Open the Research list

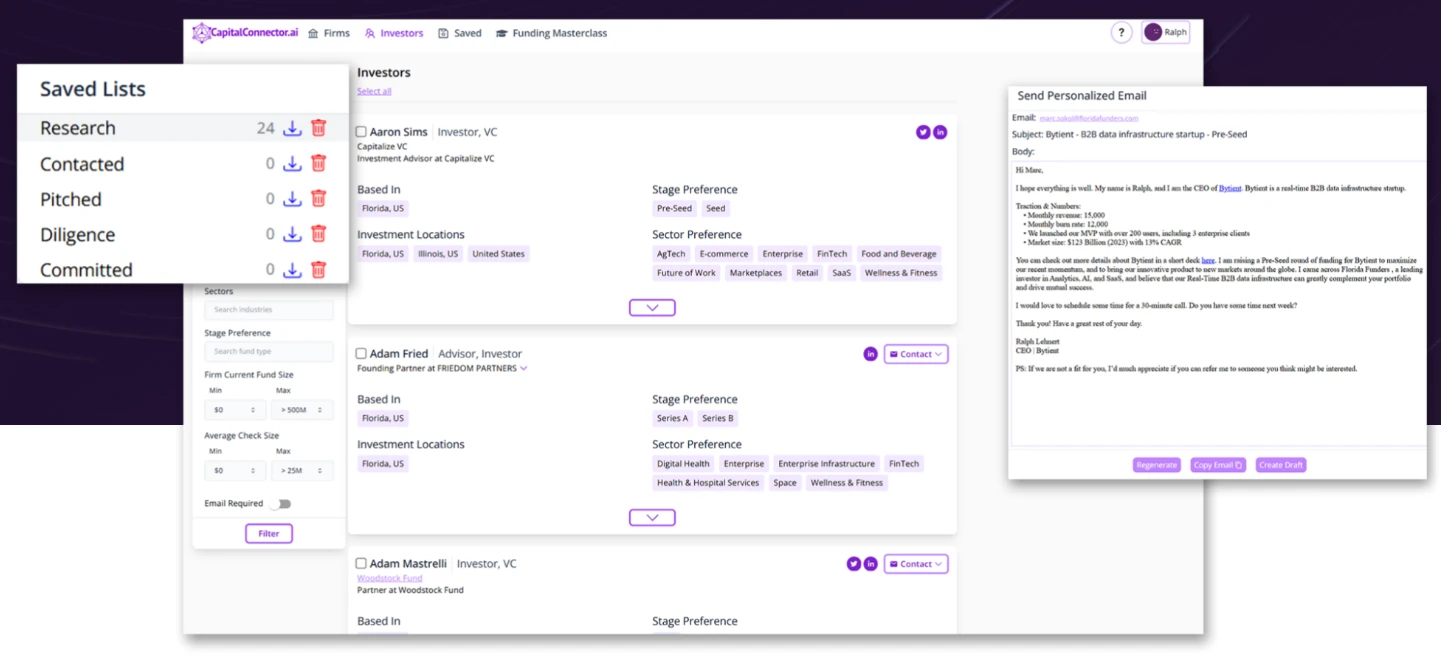pos(78,128)
